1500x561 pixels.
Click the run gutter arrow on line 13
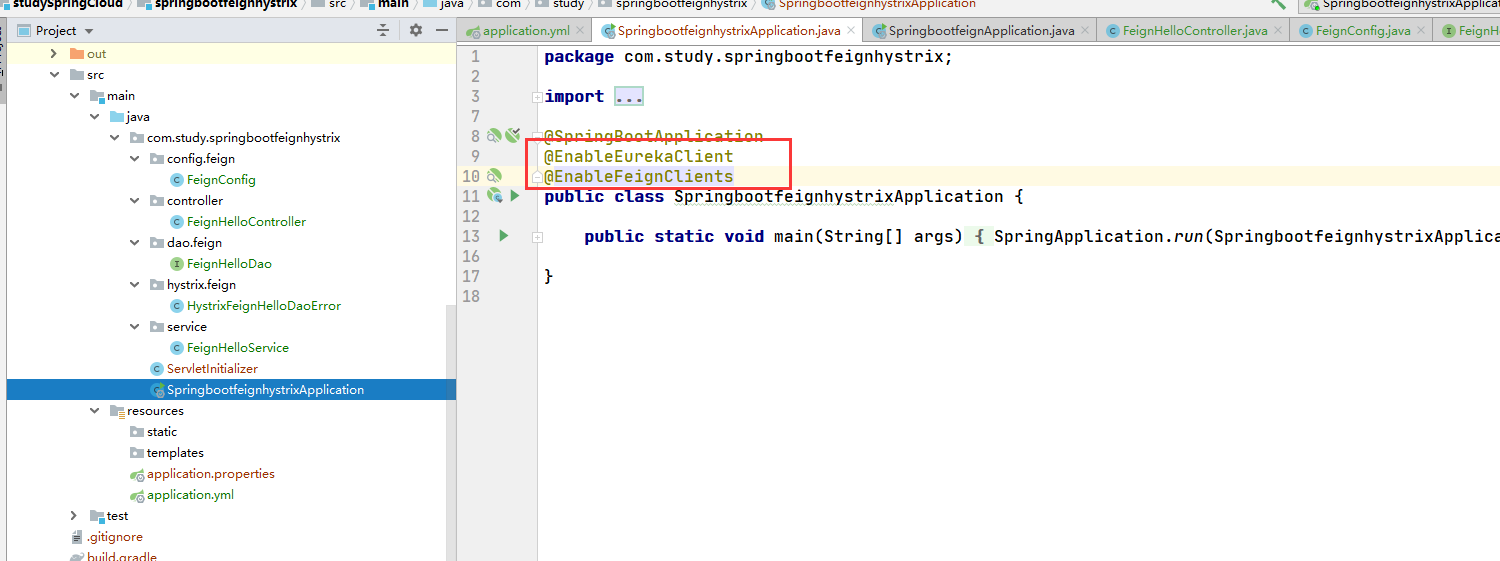coord(503,236)
